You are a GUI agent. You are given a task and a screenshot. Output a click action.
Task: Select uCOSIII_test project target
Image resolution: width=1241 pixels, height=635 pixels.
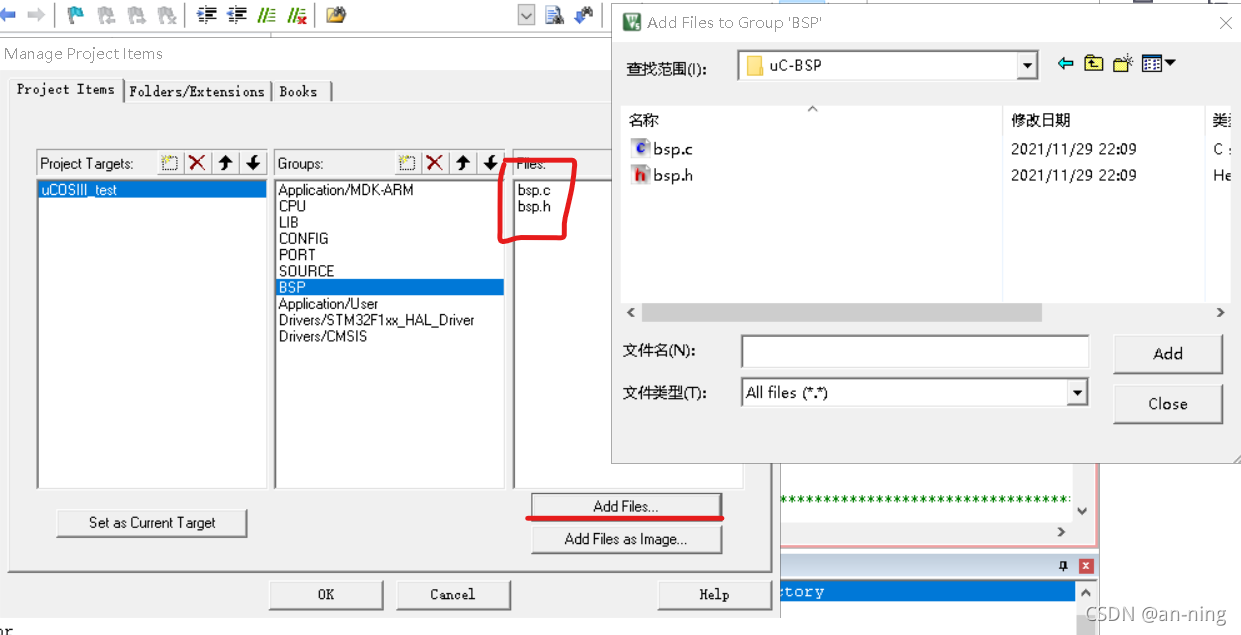point(152,189)
